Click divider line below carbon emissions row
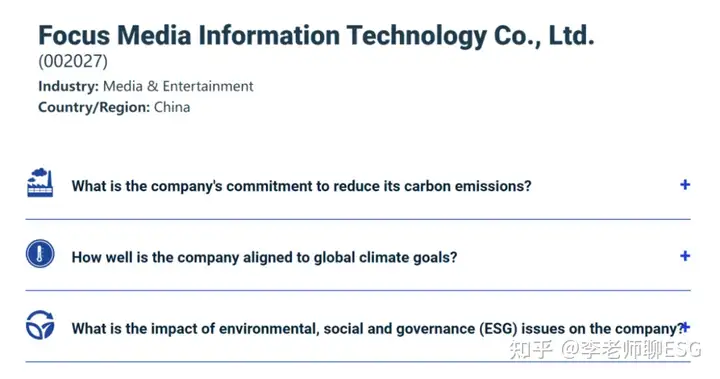 (x=358, y=219)
